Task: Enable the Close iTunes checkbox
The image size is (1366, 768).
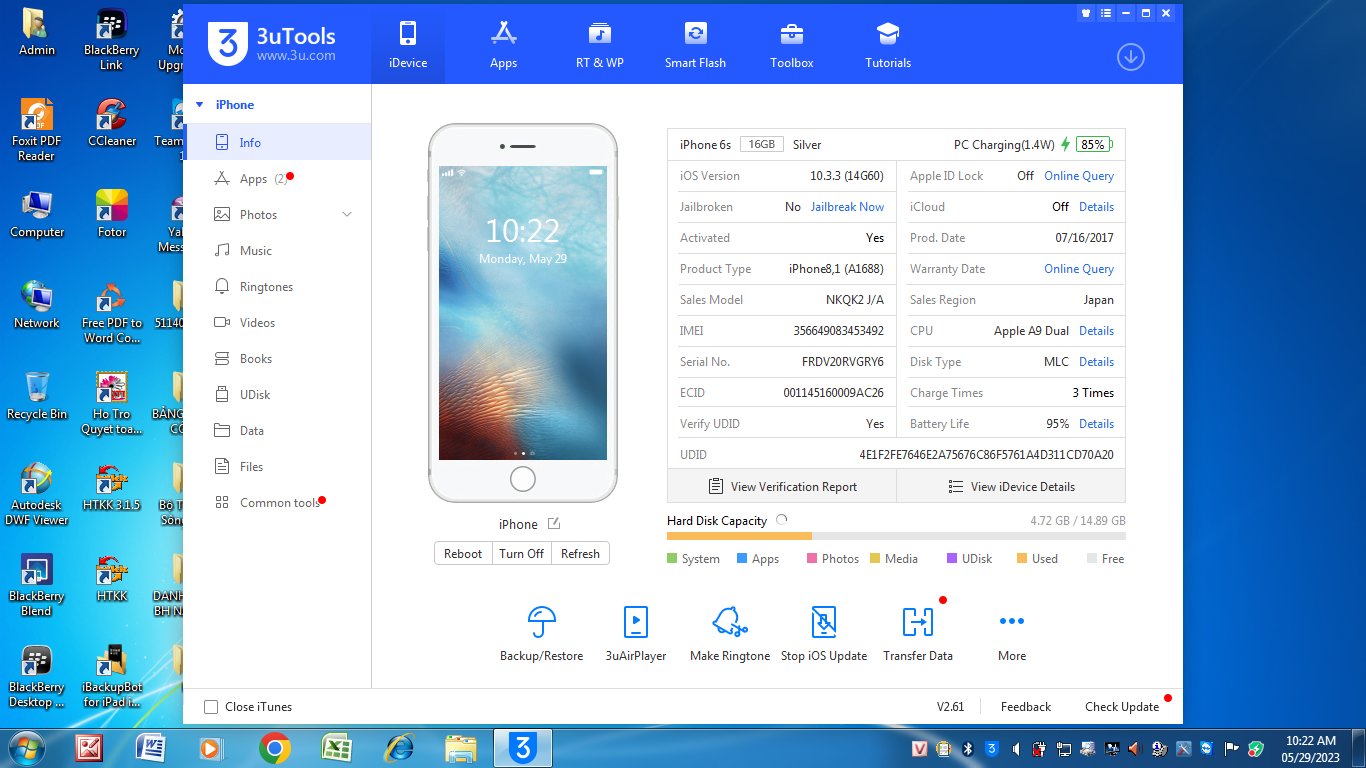Action: coord(211,707)
